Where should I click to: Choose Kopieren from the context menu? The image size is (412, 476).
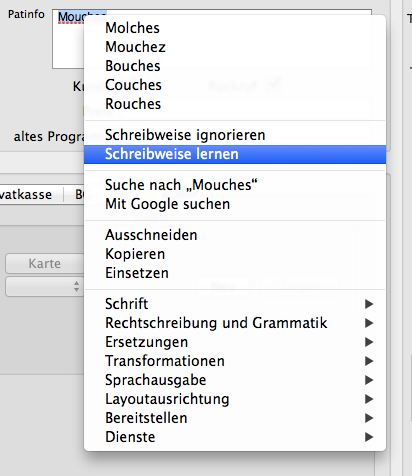235,254
